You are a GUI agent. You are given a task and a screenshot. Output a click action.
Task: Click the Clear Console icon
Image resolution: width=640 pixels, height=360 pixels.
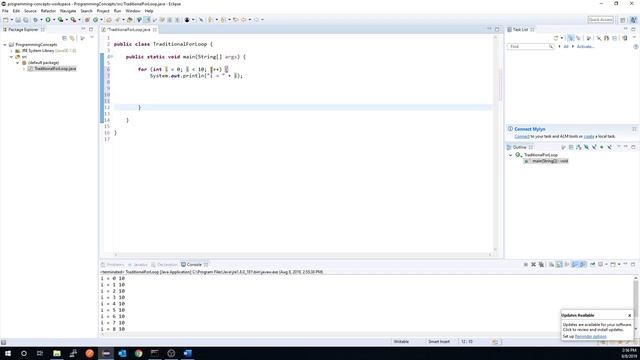[551, 264]
